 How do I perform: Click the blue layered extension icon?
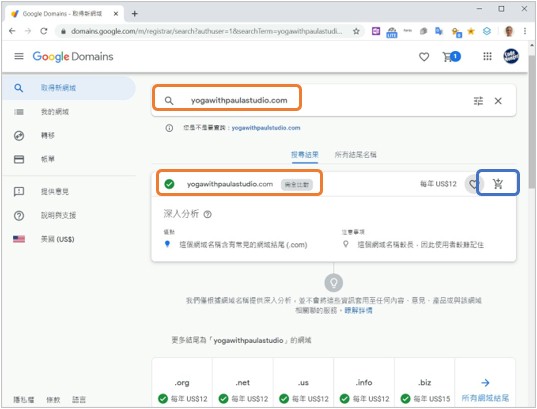tap(487, 32)
